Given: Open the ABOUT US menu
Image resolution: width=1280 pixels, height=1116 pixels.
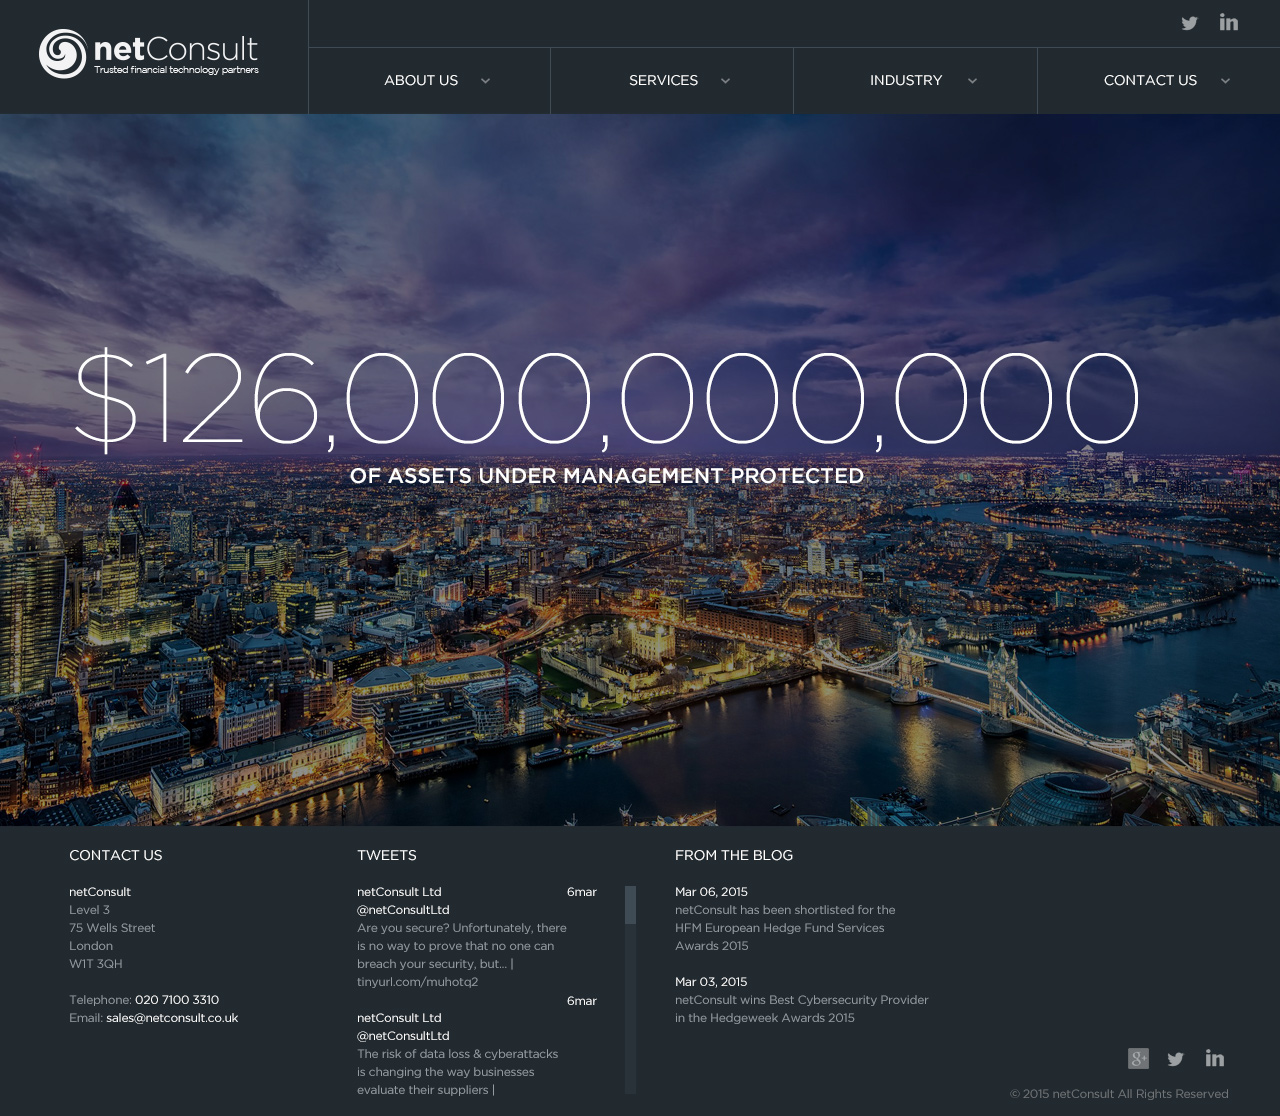Looking at the screenshot, I should pyautogui.click(x=421, y=80).
